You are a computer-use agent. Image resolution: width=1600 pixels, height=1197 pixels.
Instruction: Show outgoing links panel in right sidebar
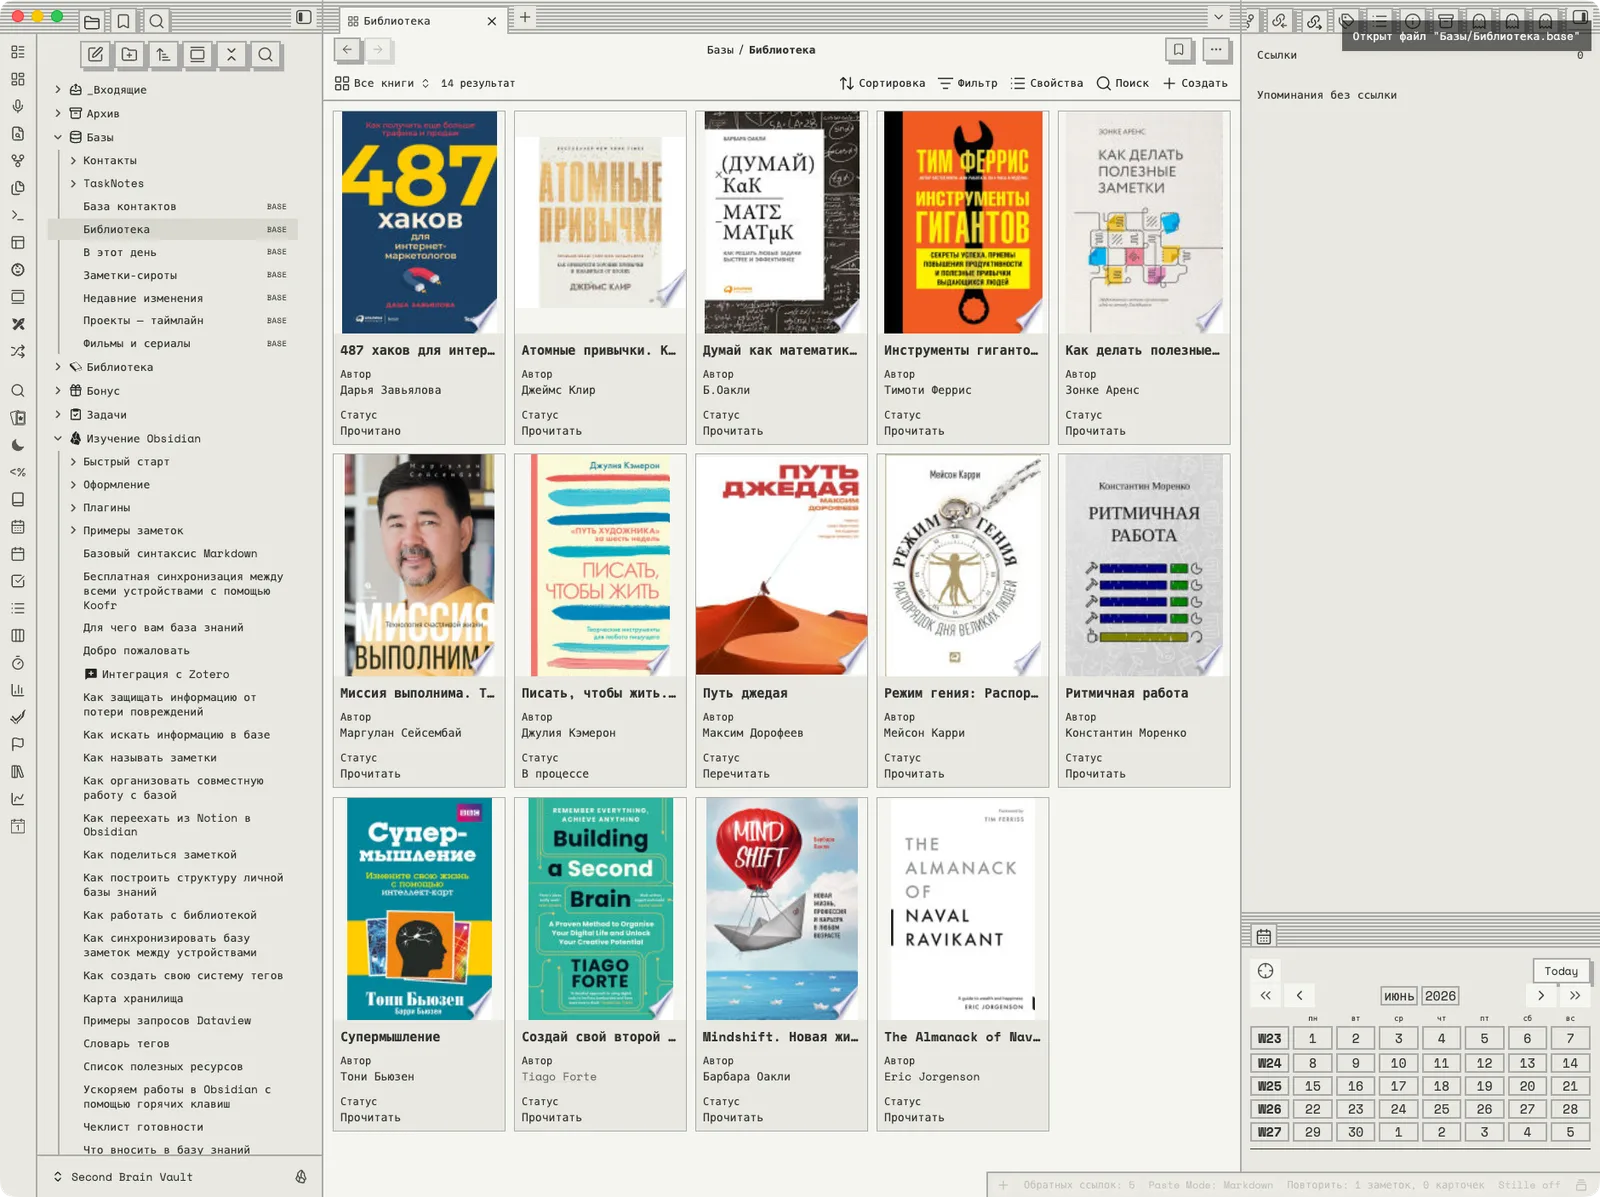coord(1314,20)
